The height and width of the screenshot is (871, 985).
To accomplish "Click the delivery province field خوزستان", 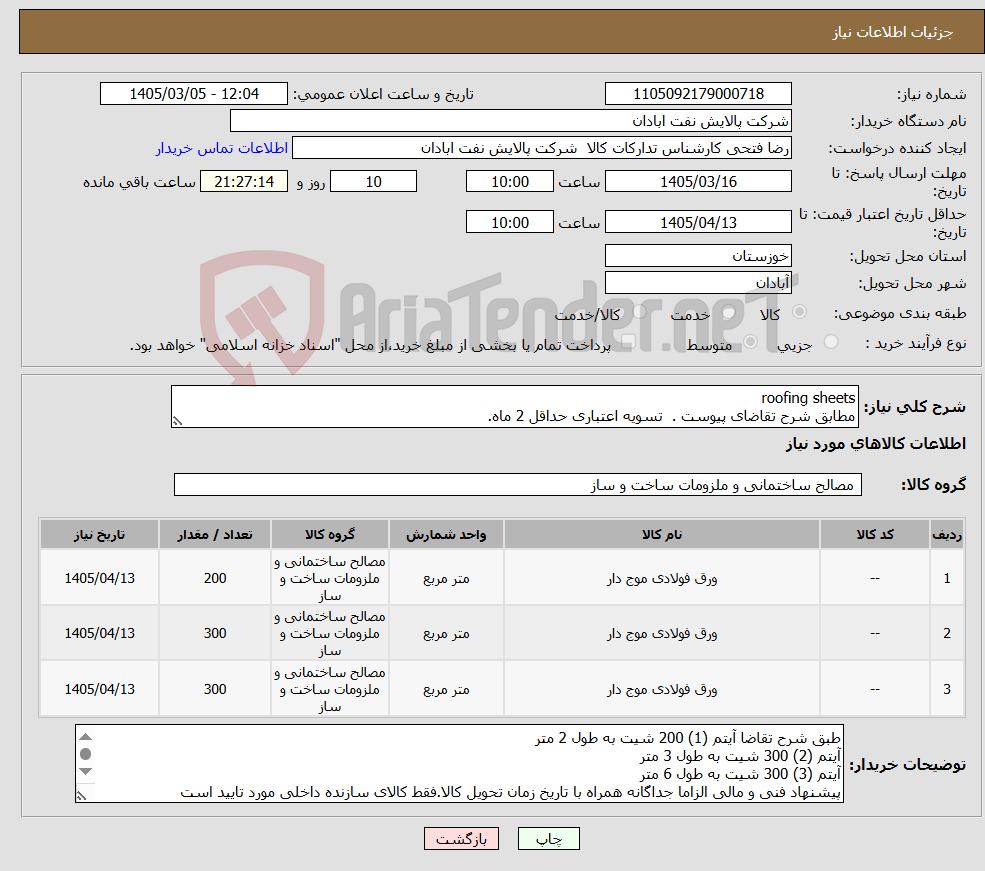I will 698,256.
